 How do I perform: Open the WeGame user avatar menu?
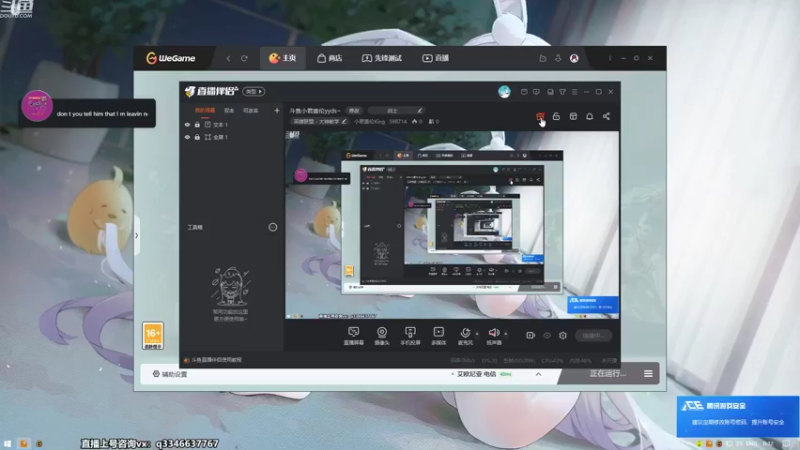[574, 58]
